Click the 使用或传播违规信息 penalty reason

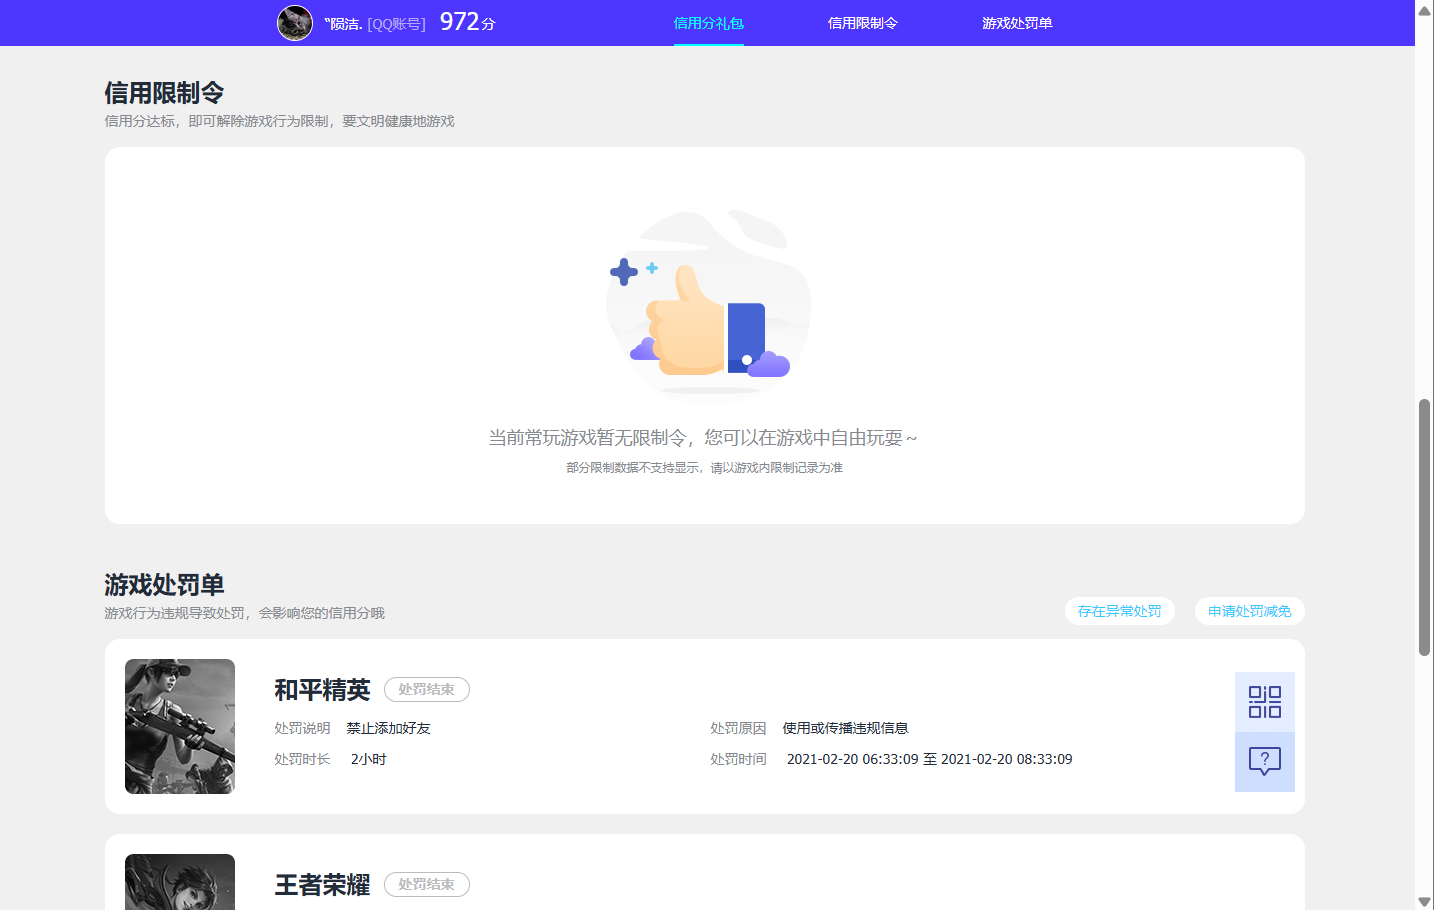coord(846,728)
